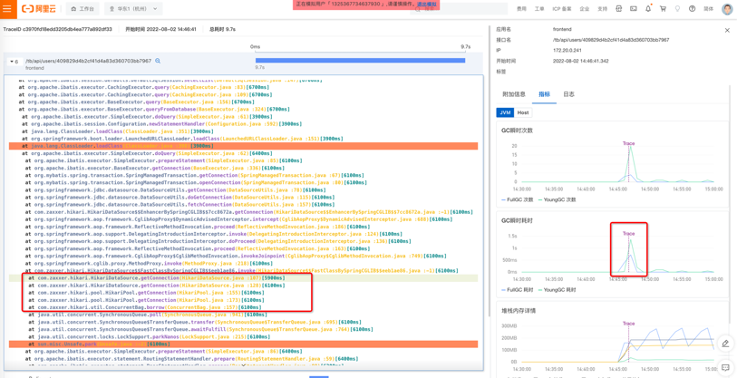Screen dimensions: 738x378
Task: Select the /tb/api/users span name
Action: point(88,61)
